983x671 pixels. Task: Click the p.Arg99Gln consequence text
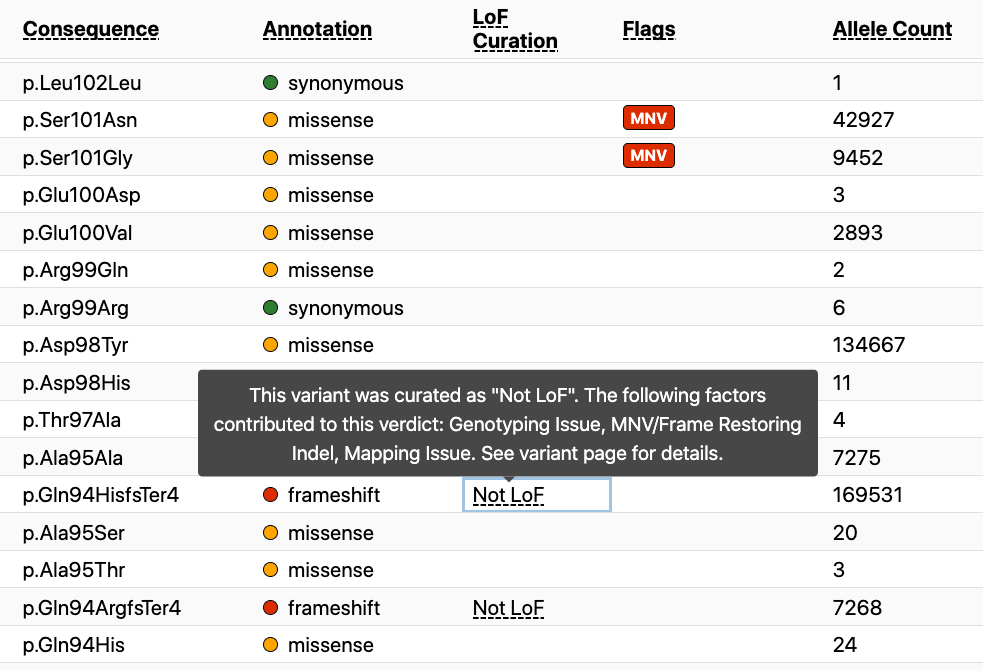(75, 270)
